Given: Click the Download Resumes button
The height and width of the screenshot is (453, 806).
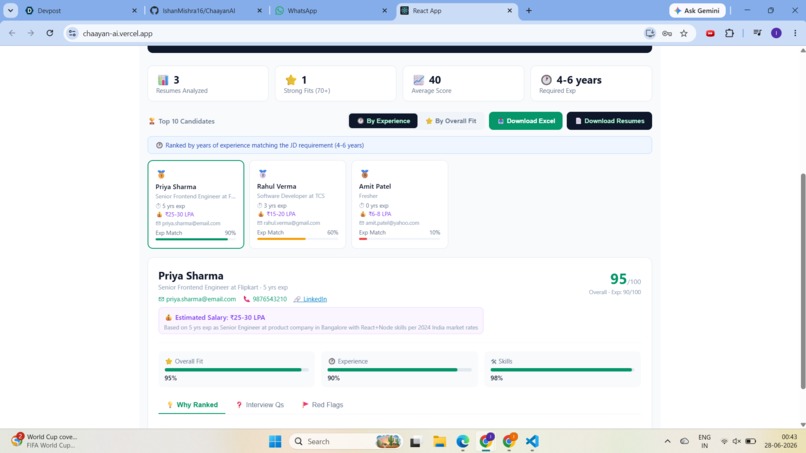Looking at the screenshot, I should point(609,121).
